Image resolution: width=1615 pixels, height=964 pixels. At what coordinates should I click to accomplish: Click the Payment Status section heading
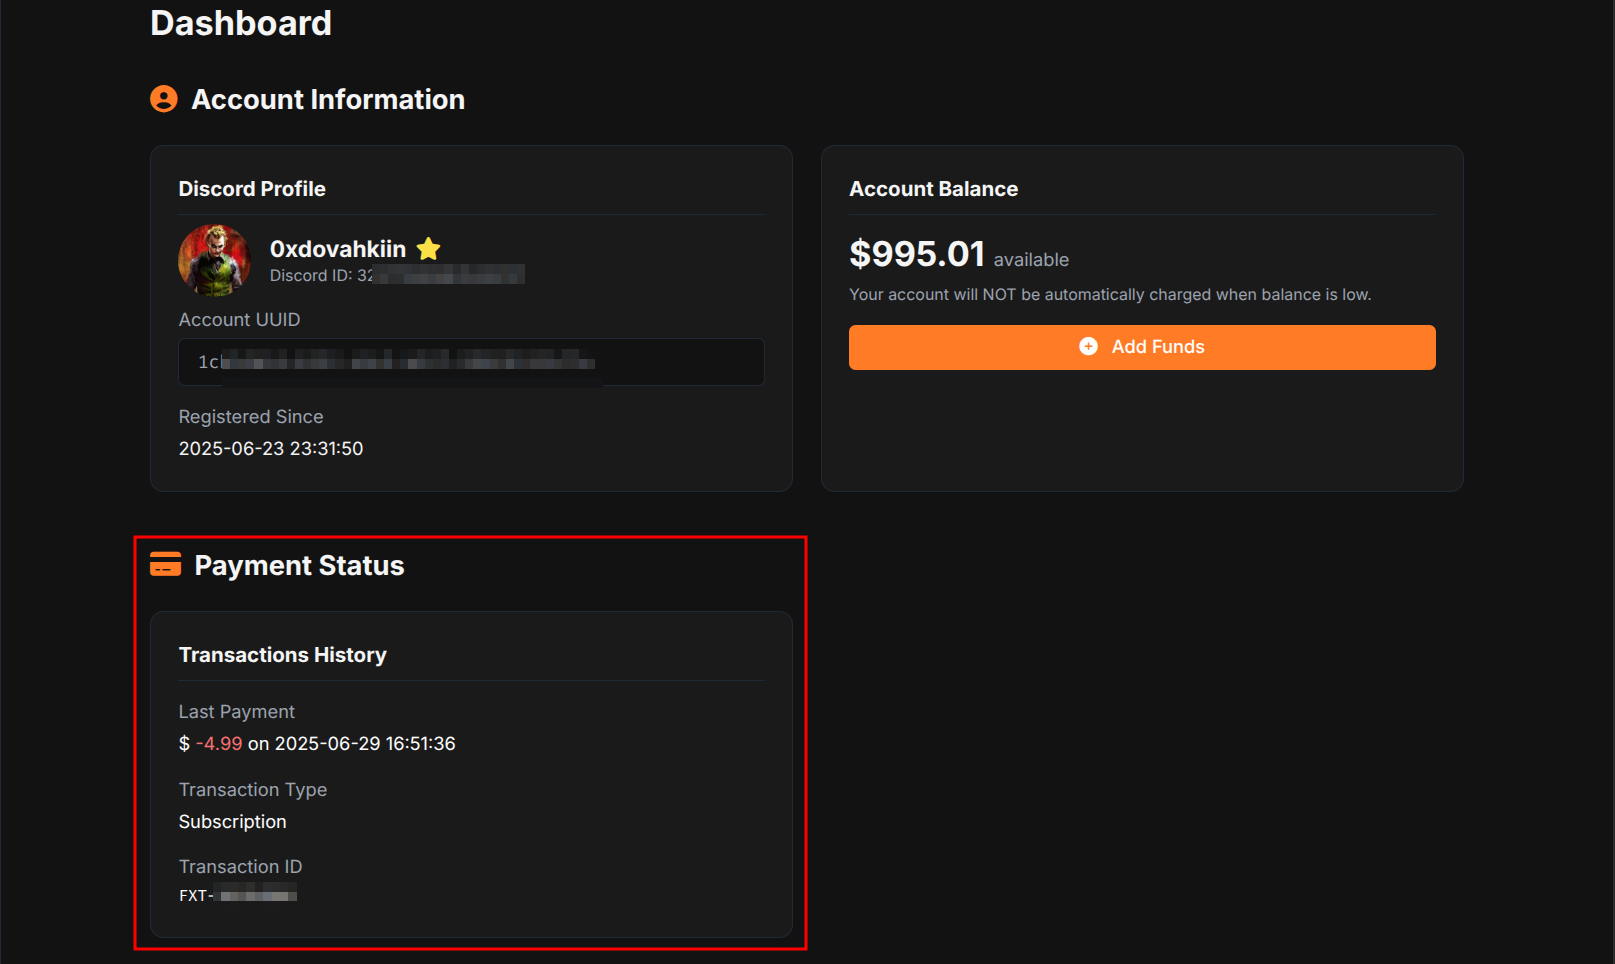(x=299, y=566)
